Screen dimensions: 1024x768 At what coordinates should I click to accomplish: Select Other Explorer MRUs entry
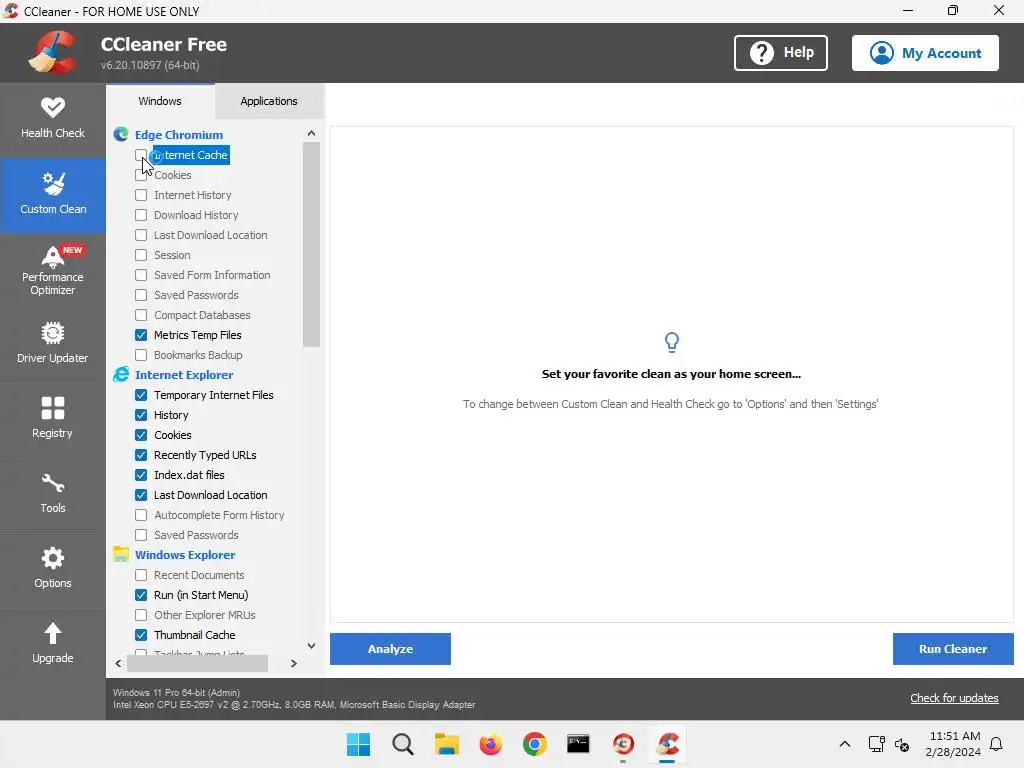204,615
